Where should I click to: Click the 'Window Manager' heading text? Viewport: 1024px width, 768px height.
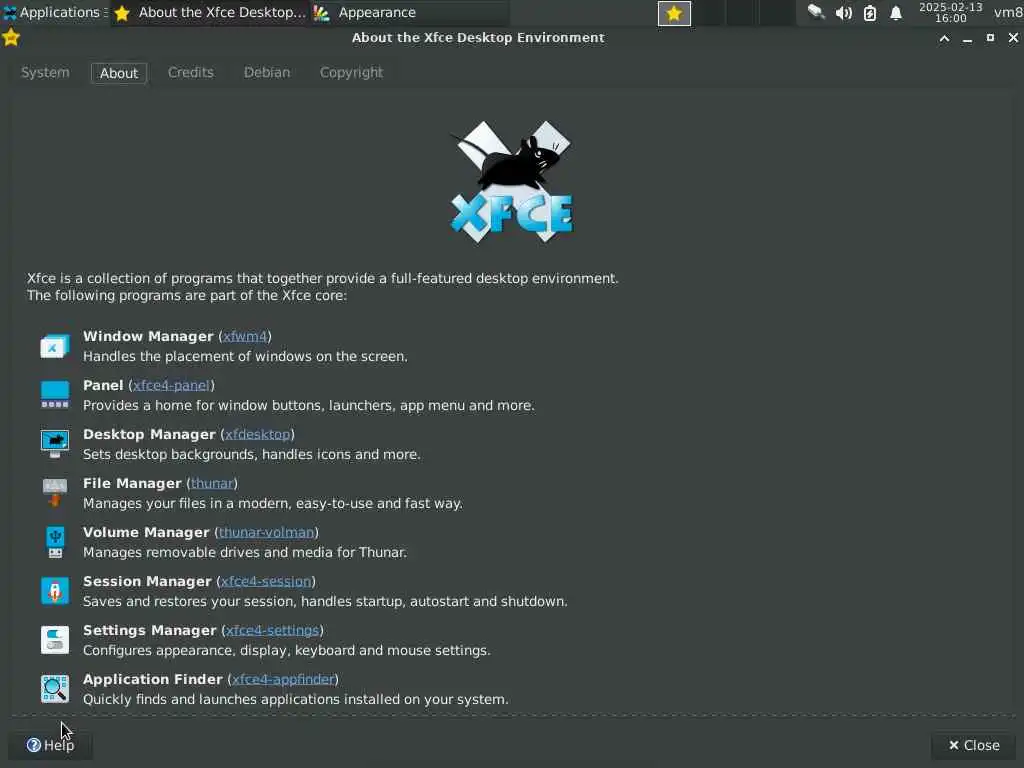point(148,336)
